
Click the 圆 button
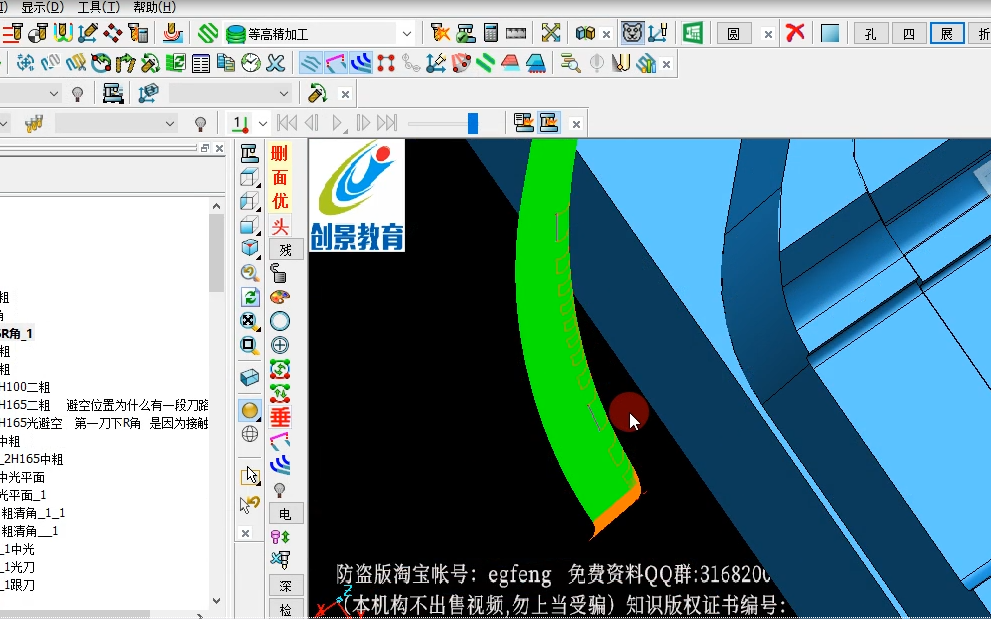[x=734, y=34]
